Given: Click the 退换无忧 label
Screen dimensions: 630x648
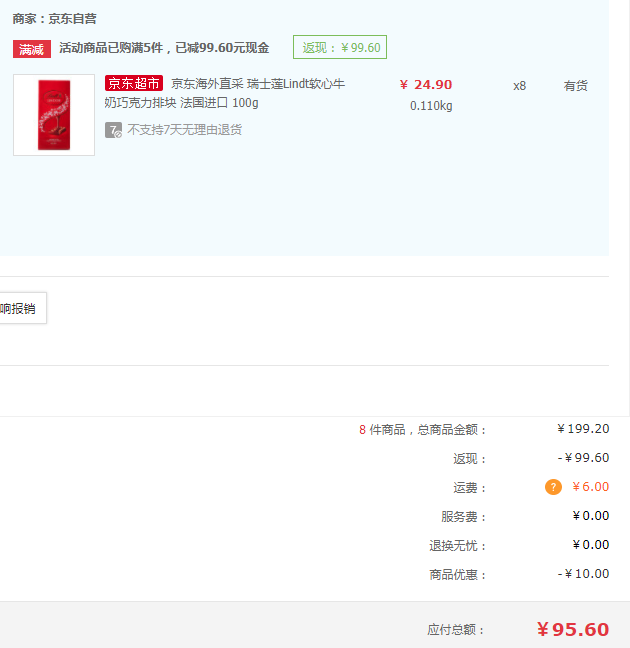Looking at the screenshot, I should 458,546.
